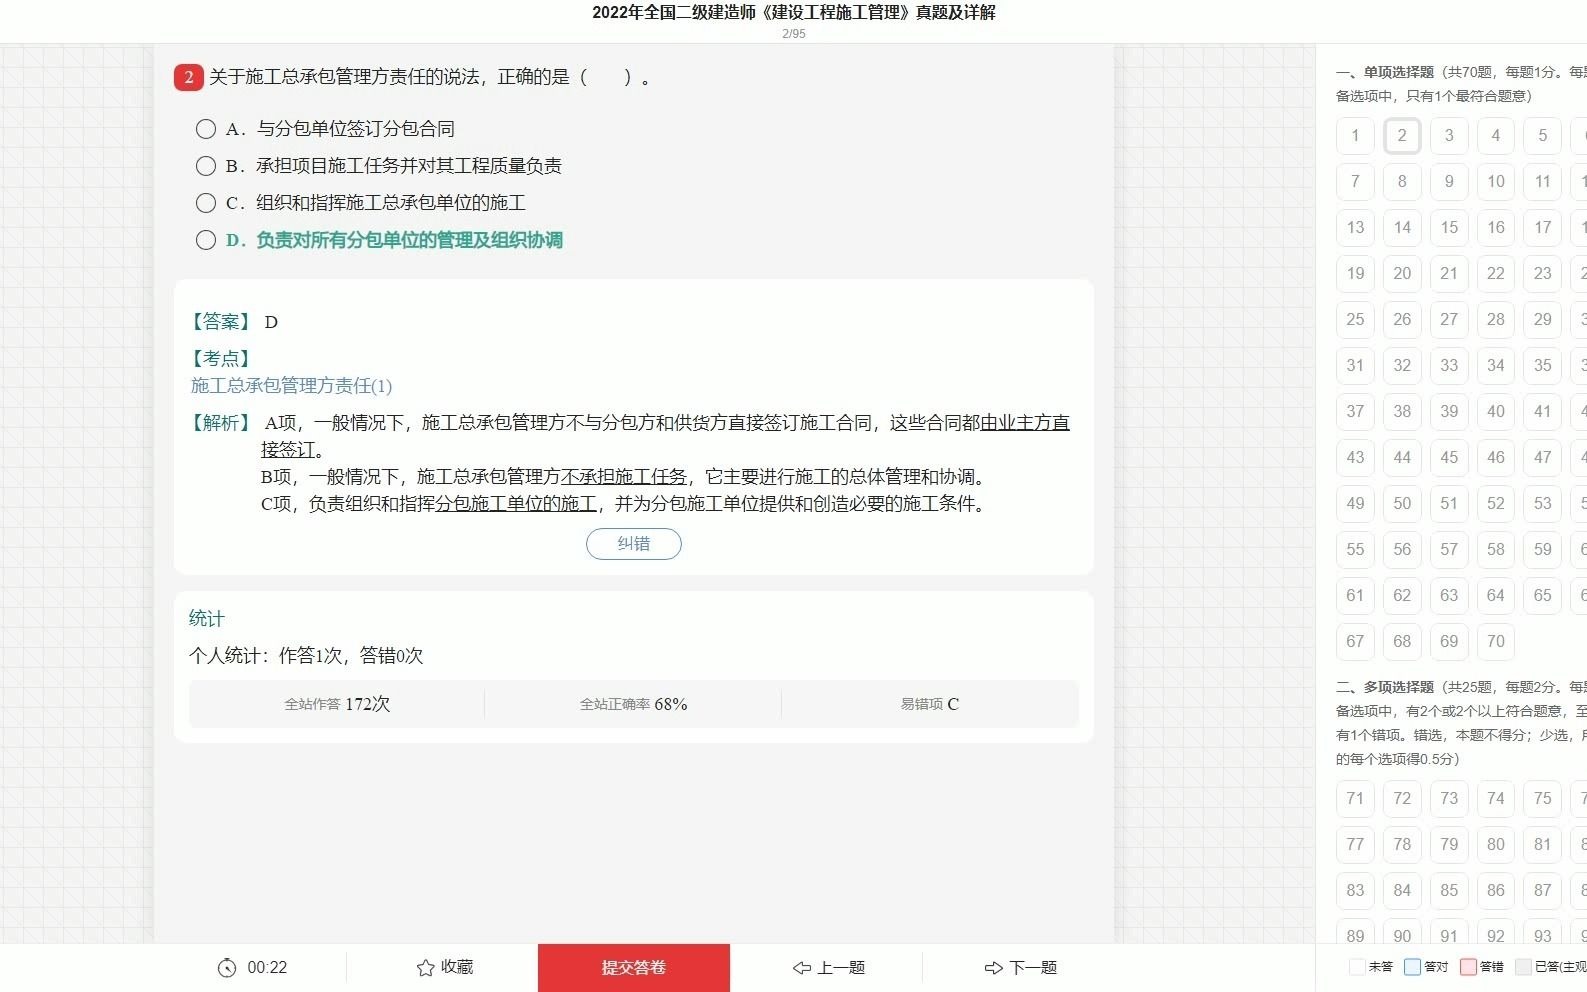Viewport: 1587px width, 992px height.
Task: Jump to question 20
Action: [x=1402, y=274]
